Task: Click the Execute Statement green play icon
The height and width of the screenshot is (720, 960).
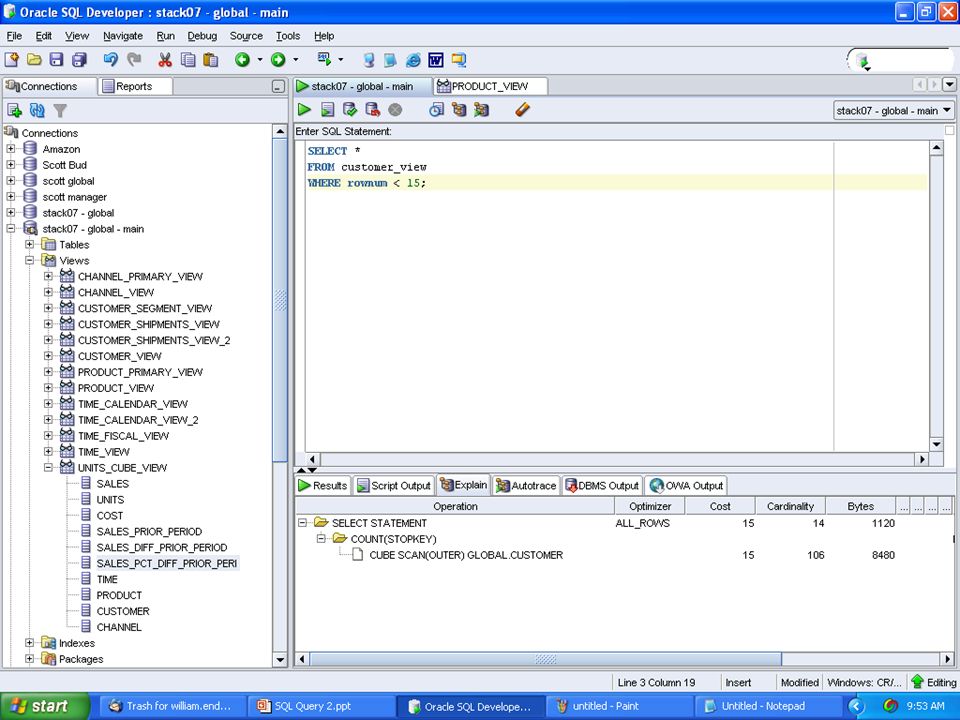Action: (304, 110)
